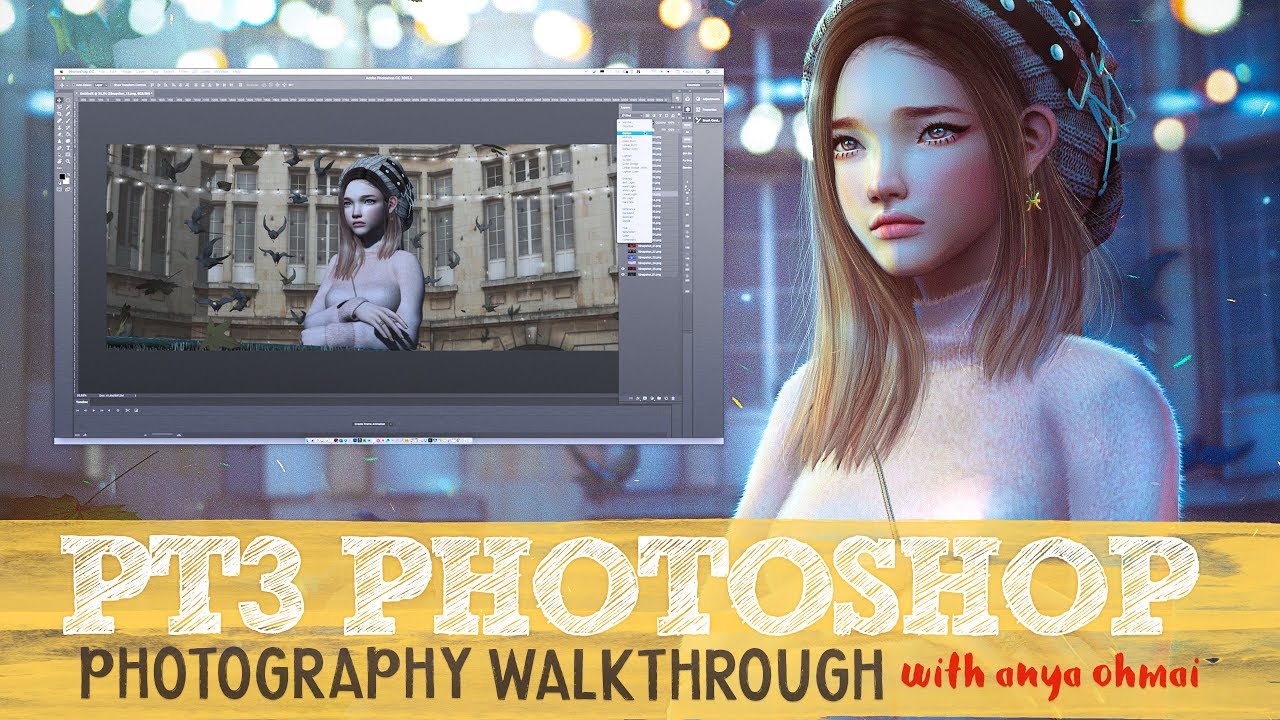This screenshot has width=1280, height=720.
Task: Select the Pen tool
Action: coord(59,148)
